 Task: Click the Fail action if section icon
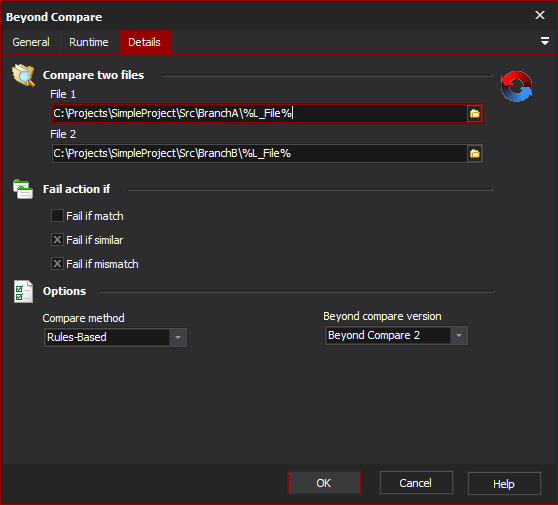point(23,189)
